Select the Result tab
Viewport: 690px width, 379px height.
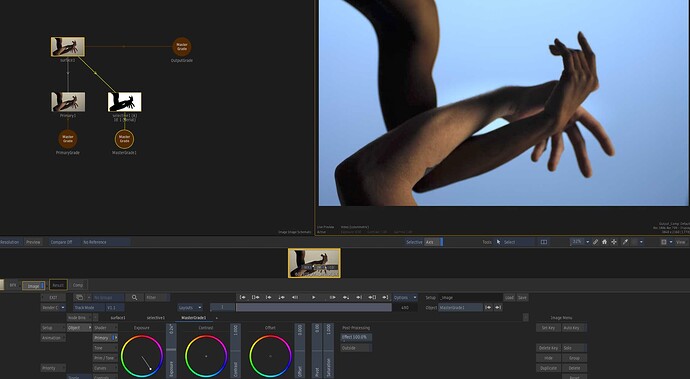pos(58,285)
